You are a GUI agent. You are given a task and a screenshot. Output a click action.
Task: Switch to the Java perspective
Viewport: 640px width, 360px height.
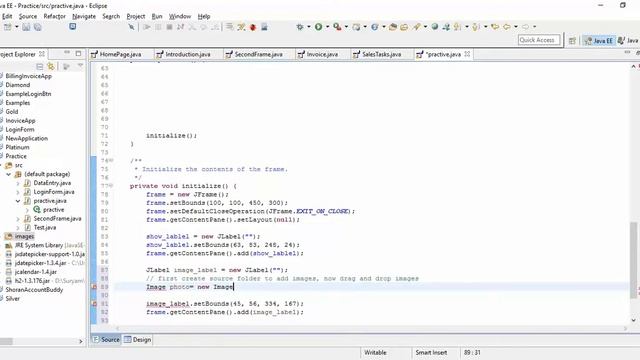click(x=628, y=40)
